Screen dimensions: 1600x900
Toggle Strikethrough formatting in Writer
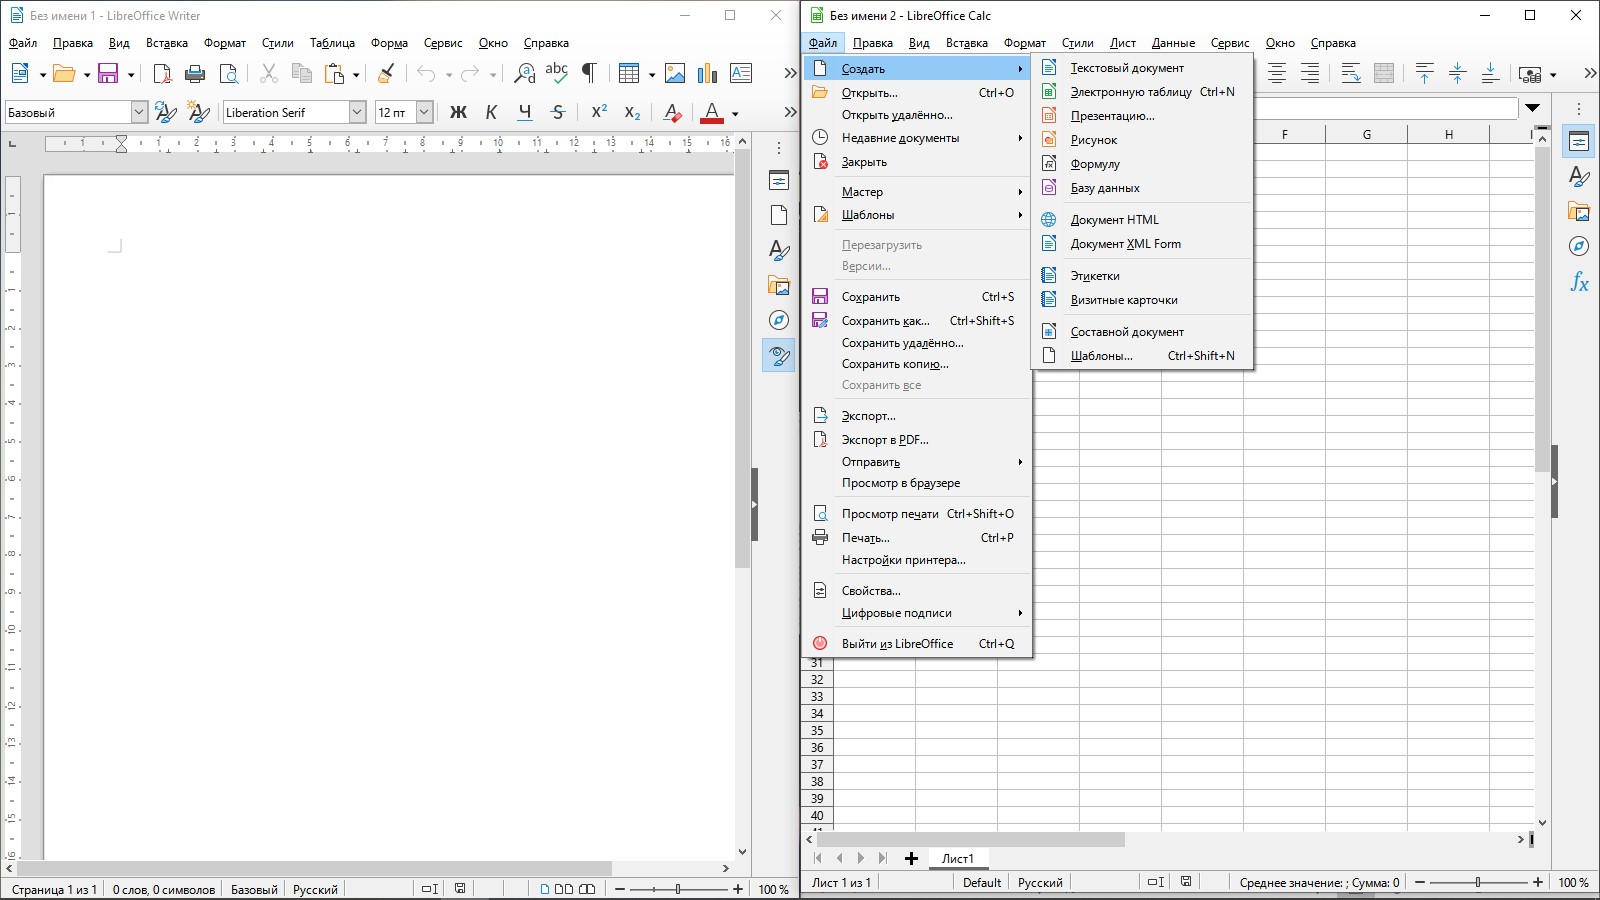[558, 112]
